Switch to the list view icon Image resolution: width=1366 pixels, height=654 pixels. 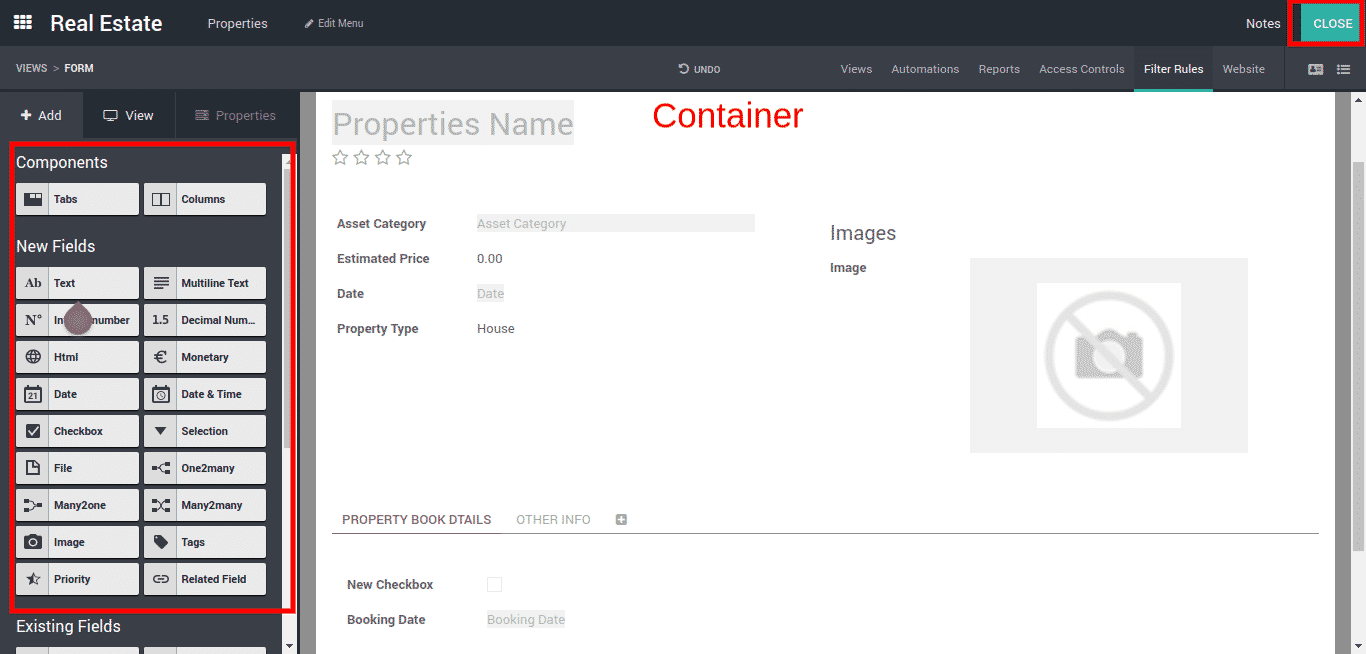pos(1343,69)
